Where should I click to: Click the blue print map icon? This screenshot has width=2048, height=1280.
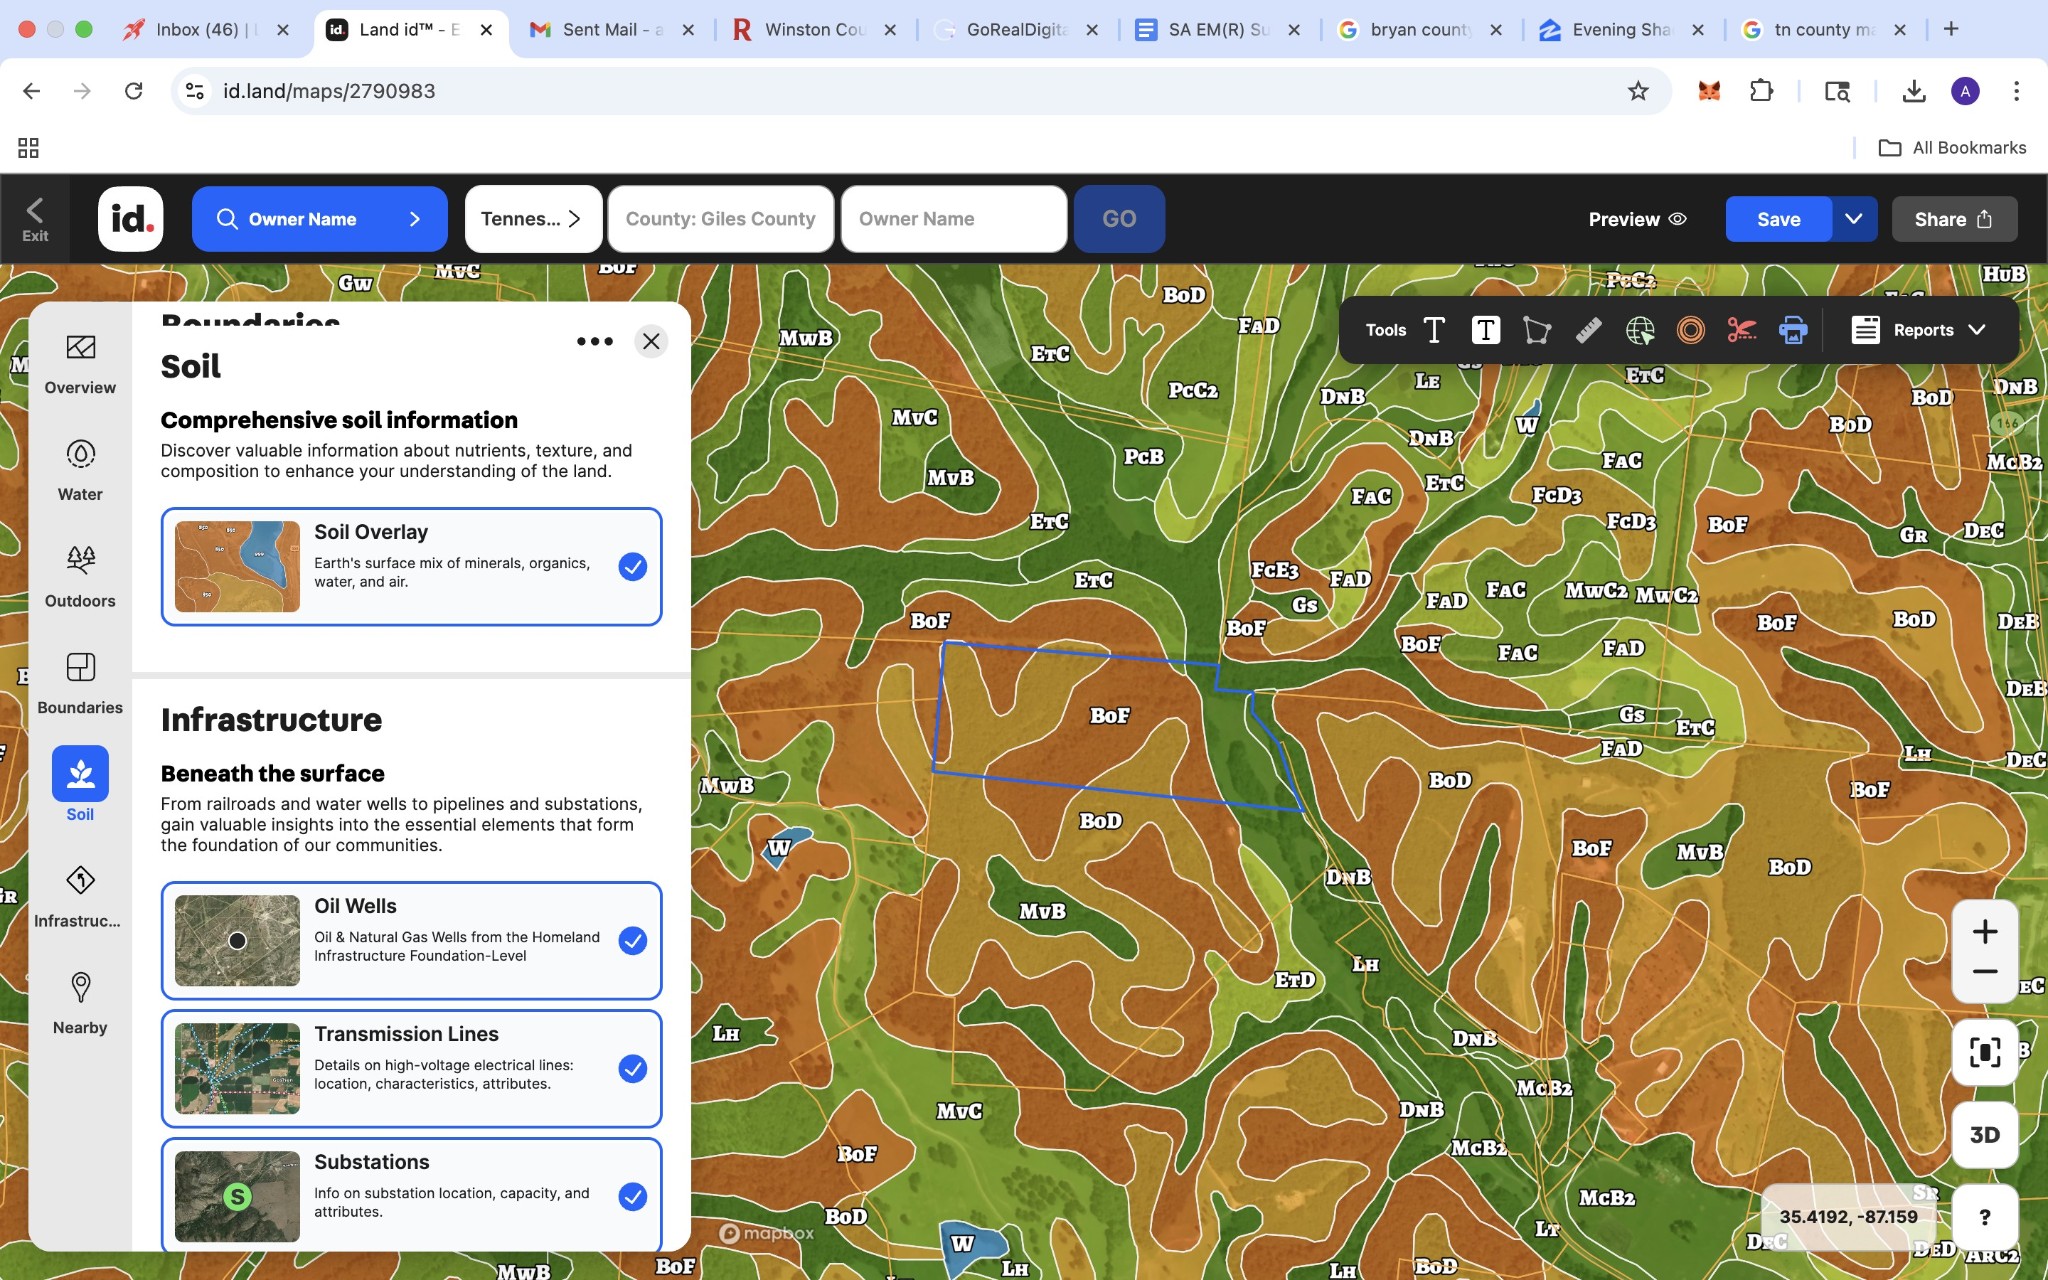(1793, 330)
